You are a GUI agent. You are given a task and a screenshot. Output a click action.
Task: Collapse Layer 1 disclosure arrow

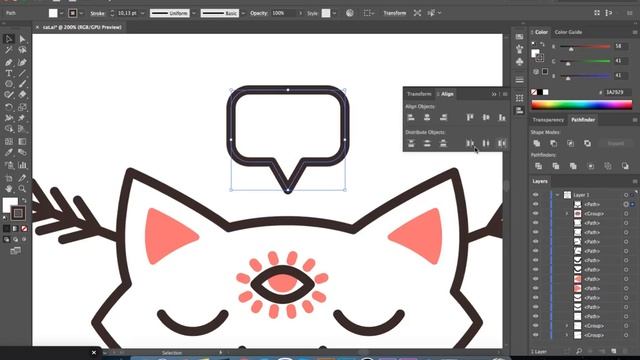(x=558, y=195)
